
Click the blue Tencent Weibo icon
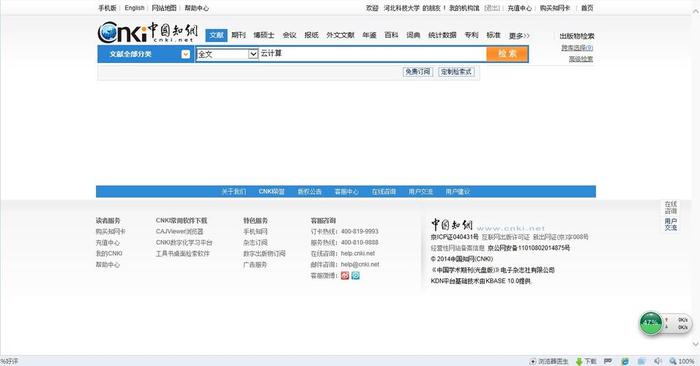[x=355, y=276]
